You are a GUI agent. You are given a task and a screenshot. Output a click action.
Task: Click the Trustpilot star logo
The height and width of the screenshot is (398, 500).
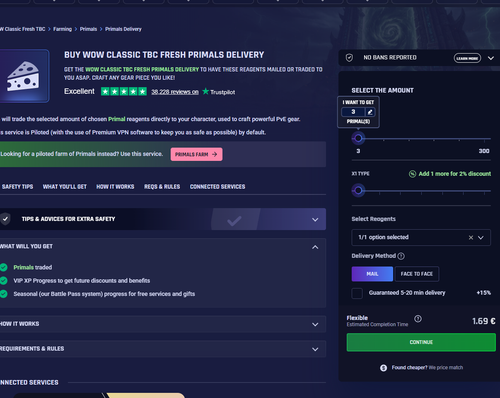(206, 91)
